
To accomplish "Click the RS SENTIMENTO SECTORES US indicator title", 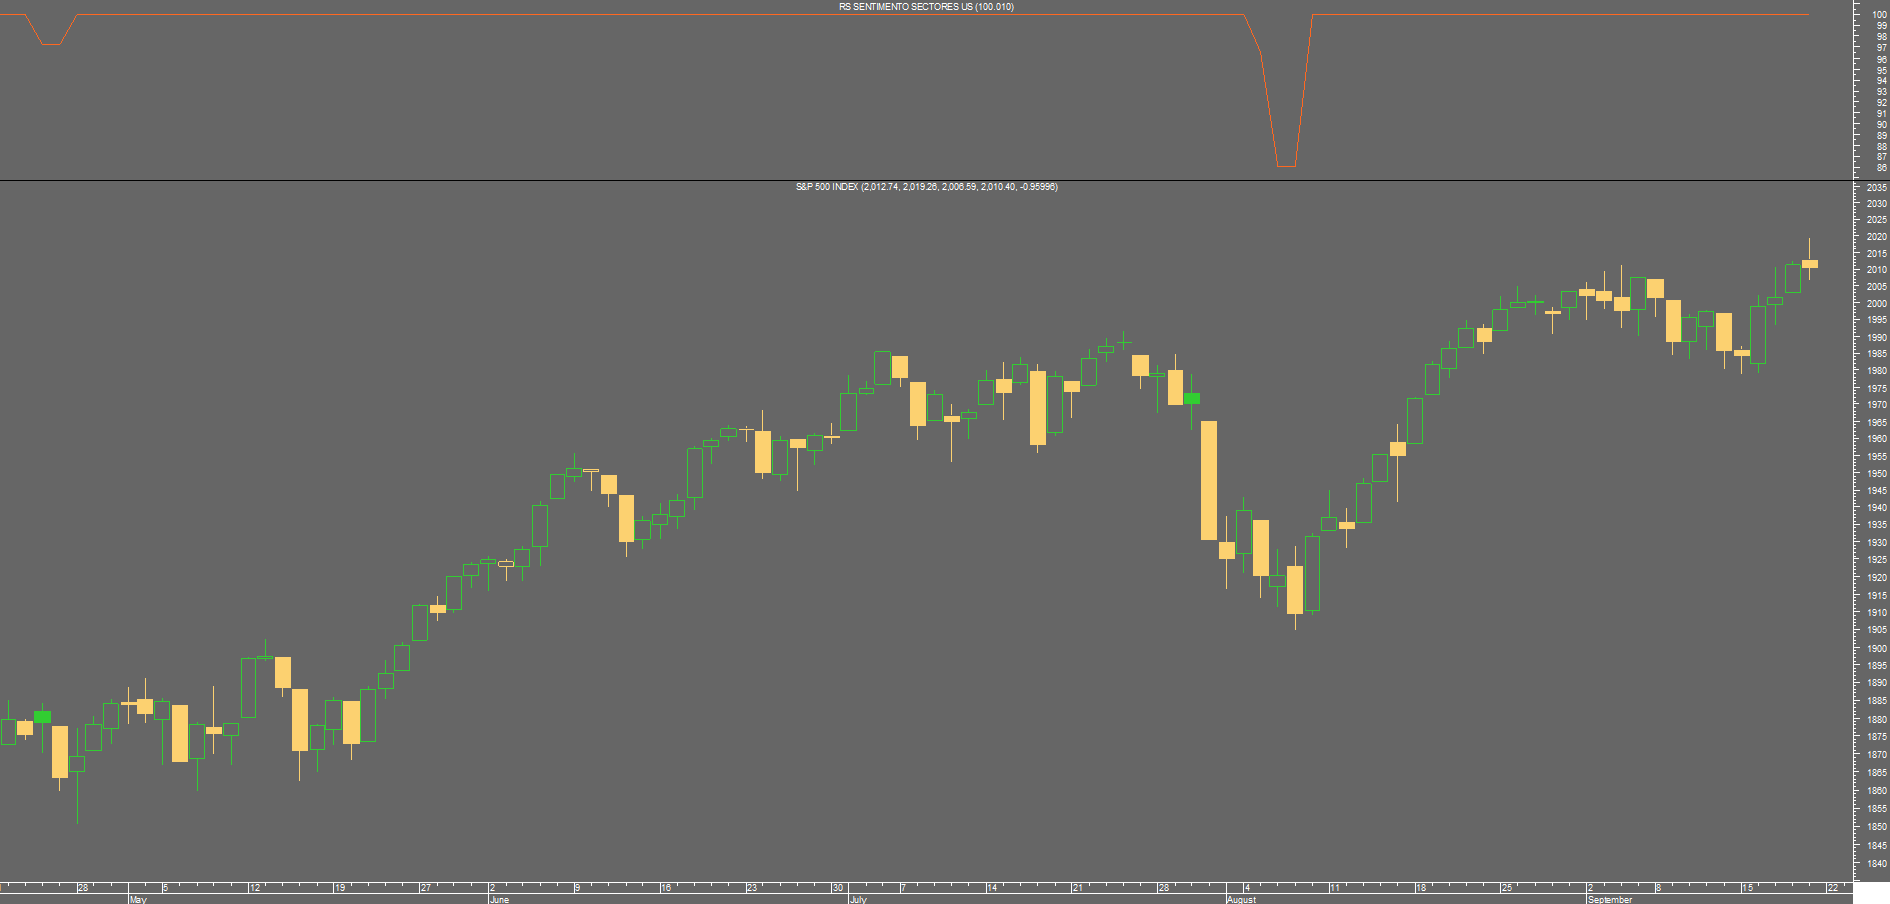I will (926, 7).
